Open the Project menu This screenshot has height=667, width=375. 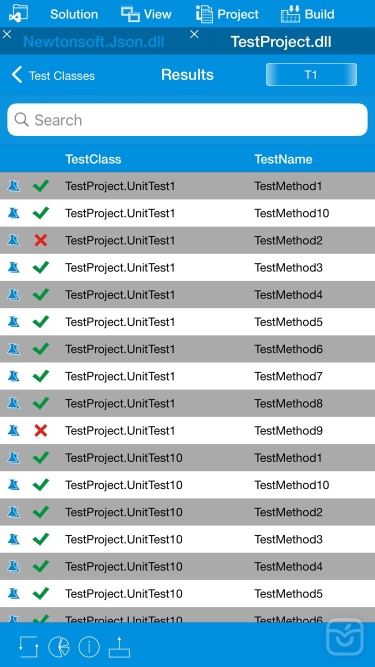(x=227, y=14)
